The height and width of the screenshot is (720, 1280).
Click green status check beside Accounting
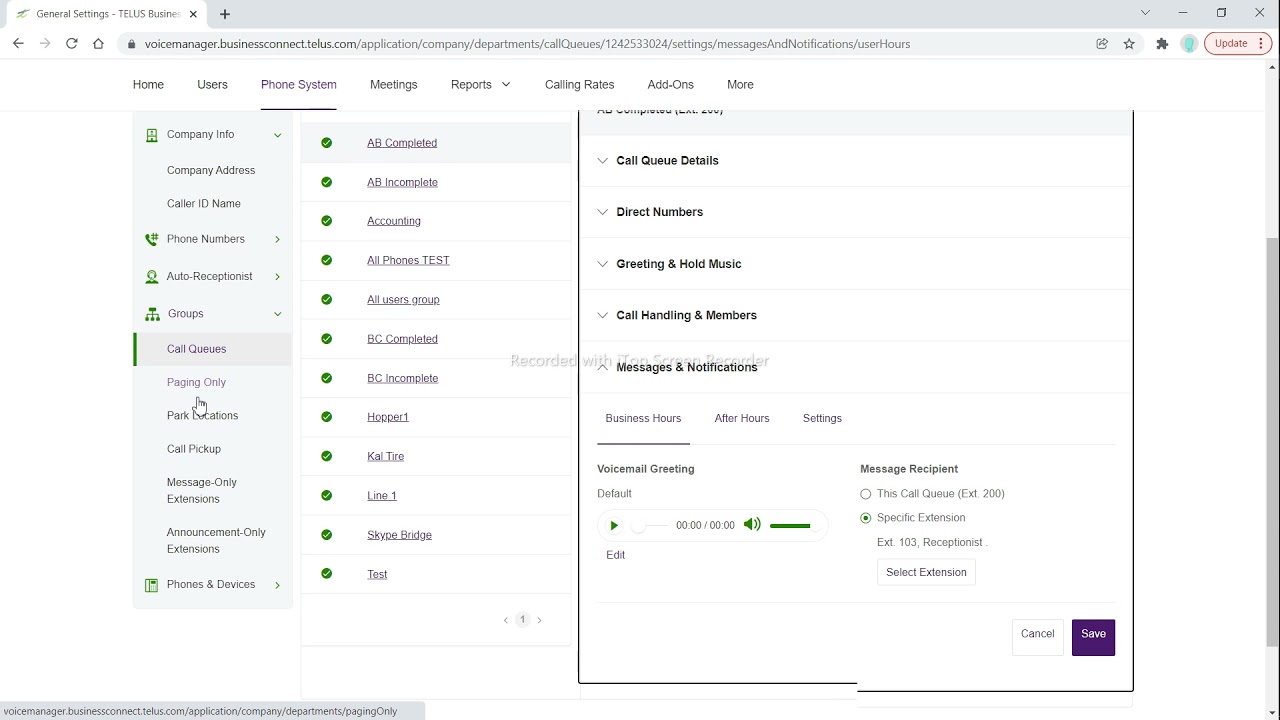[x=326, y=221]
